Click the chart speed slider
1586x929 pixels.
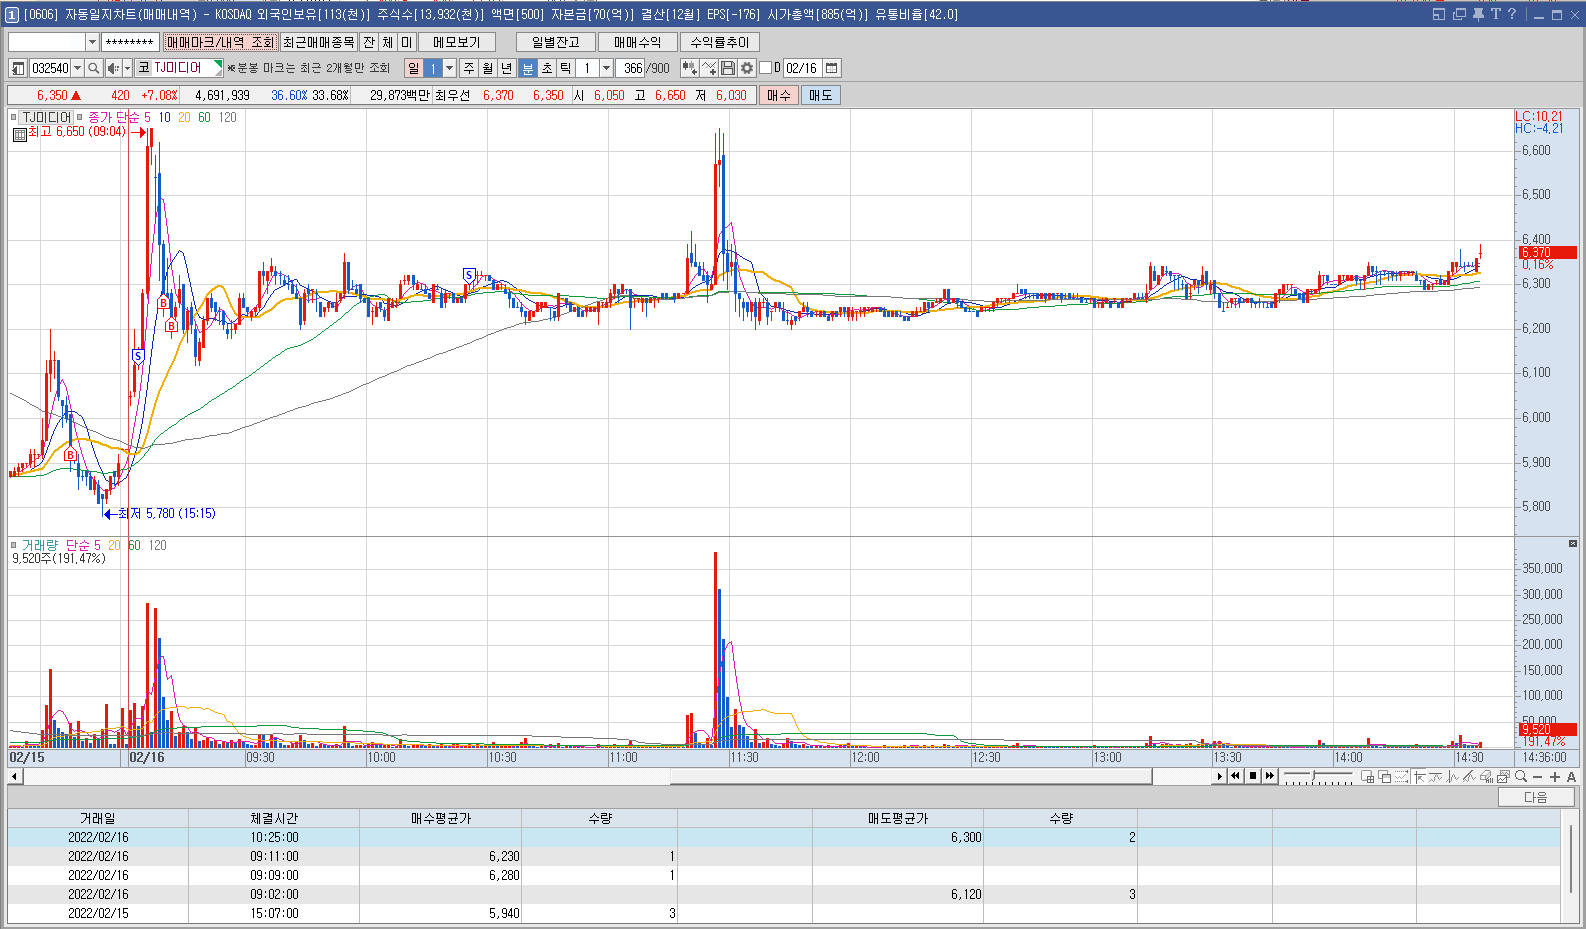point(1318,776)
